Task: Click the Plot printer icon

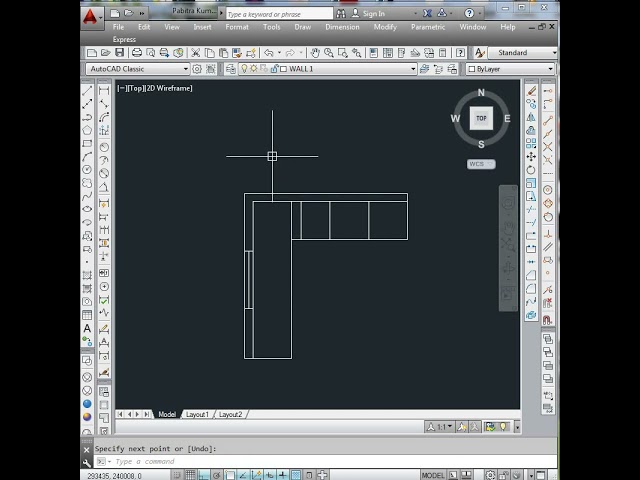Action: (137, 53)
